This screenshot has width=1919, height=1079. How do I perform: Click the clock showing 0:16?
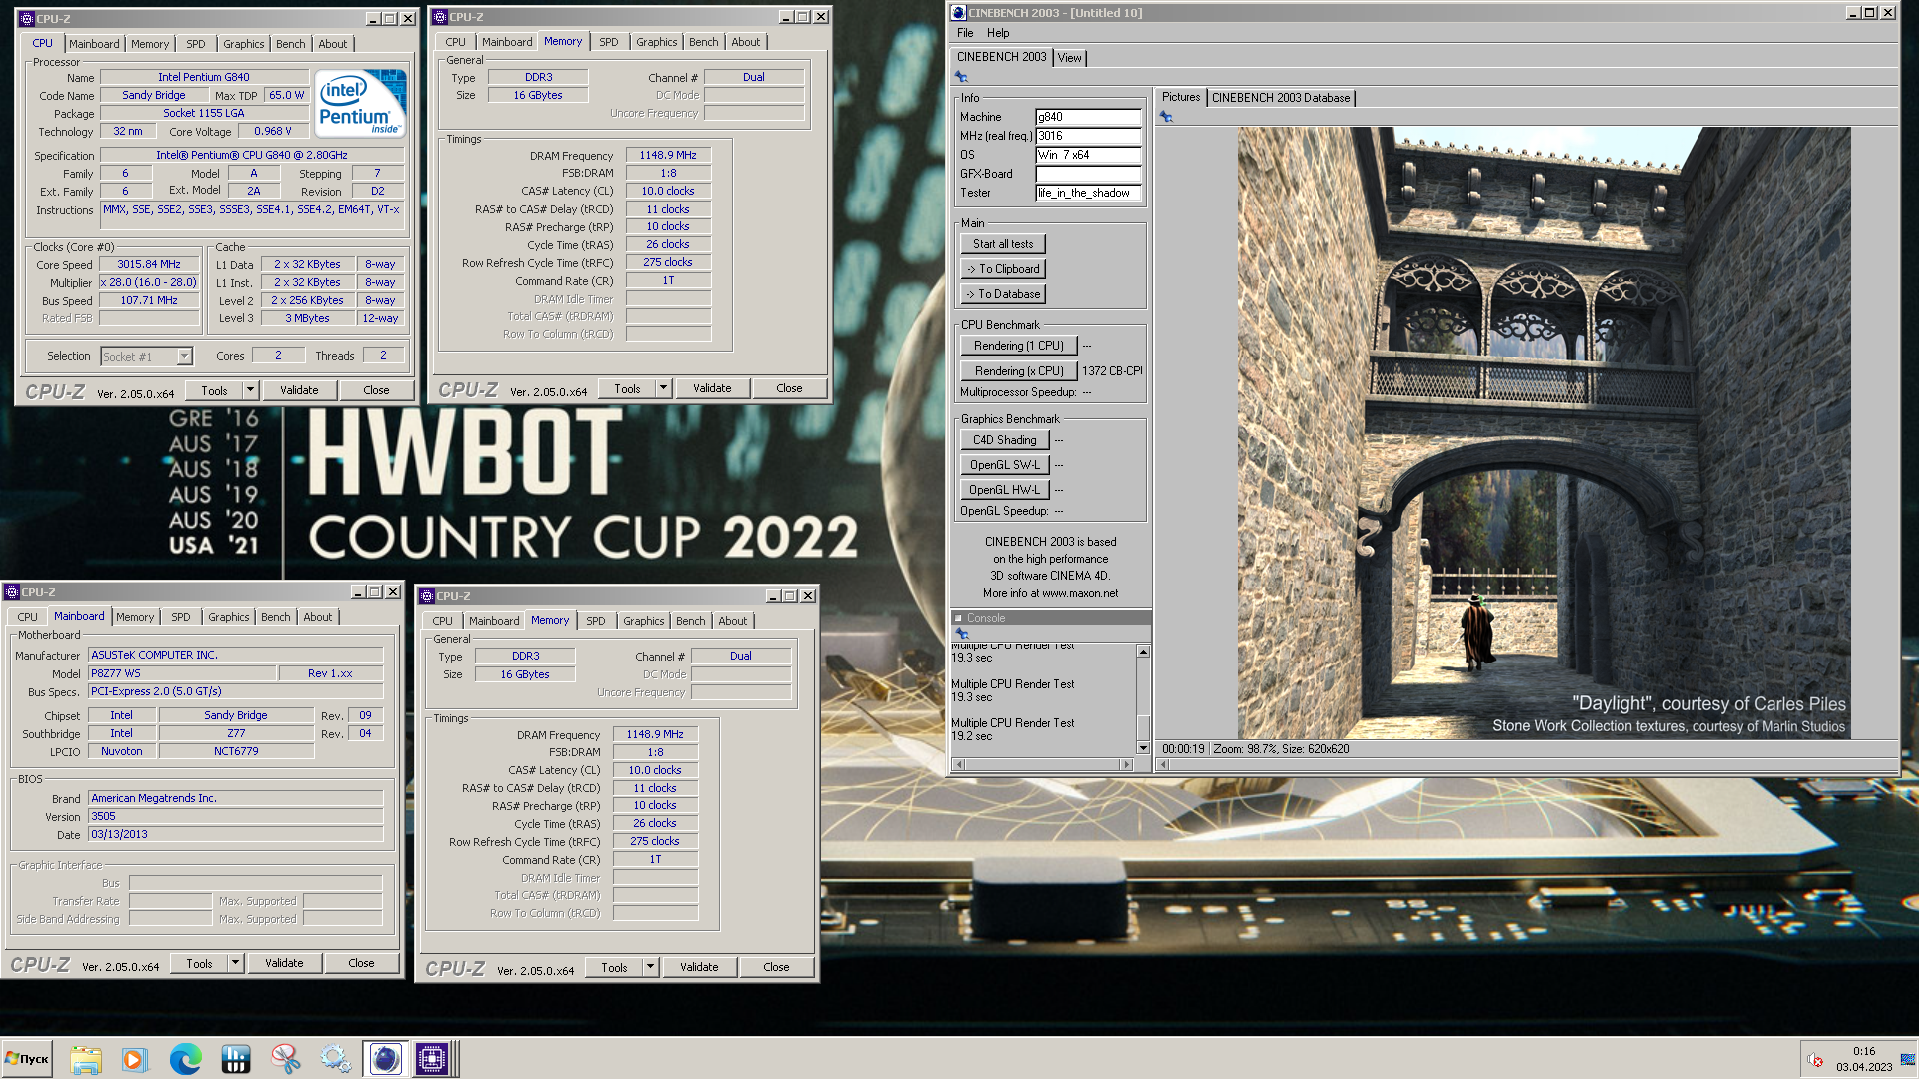coord(1863,1051)
